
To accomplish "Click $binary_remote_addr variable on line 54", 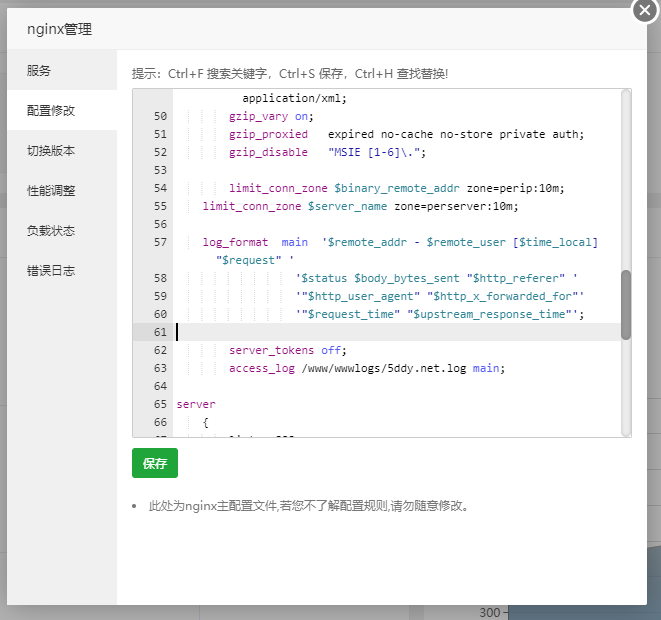I will click(x=397, y=188).
